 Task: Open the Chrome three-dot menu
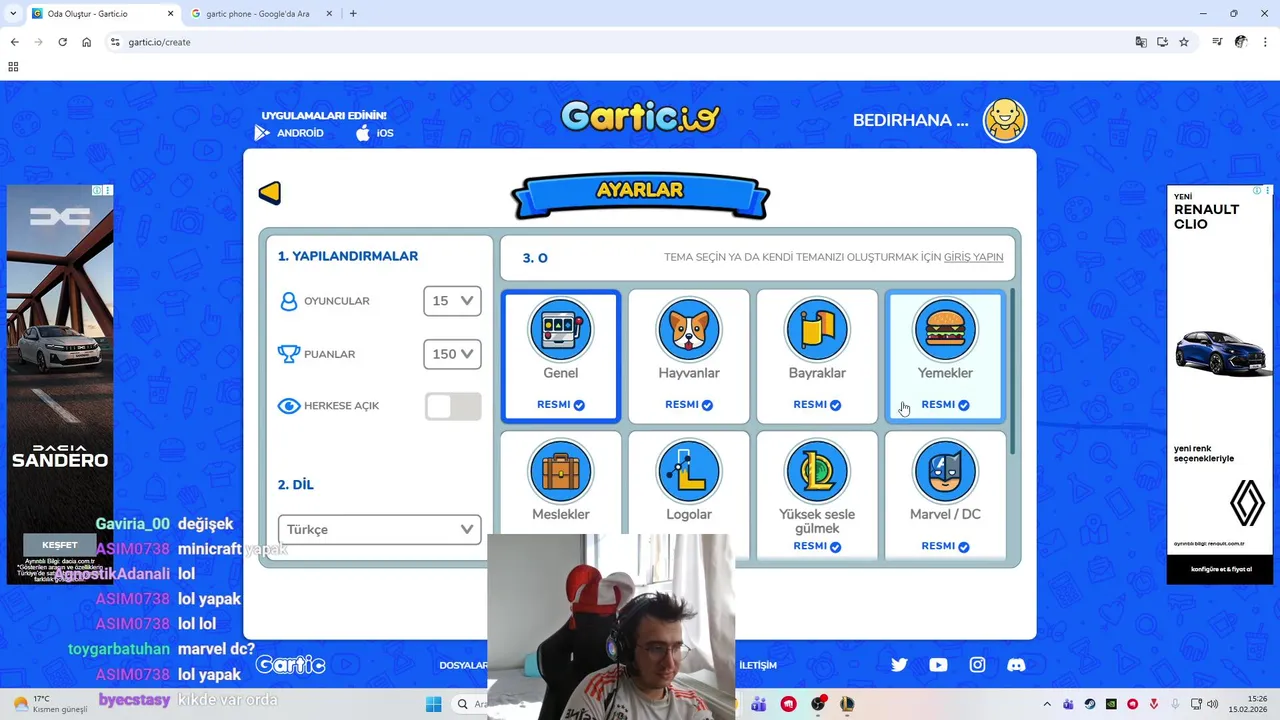1265,42
